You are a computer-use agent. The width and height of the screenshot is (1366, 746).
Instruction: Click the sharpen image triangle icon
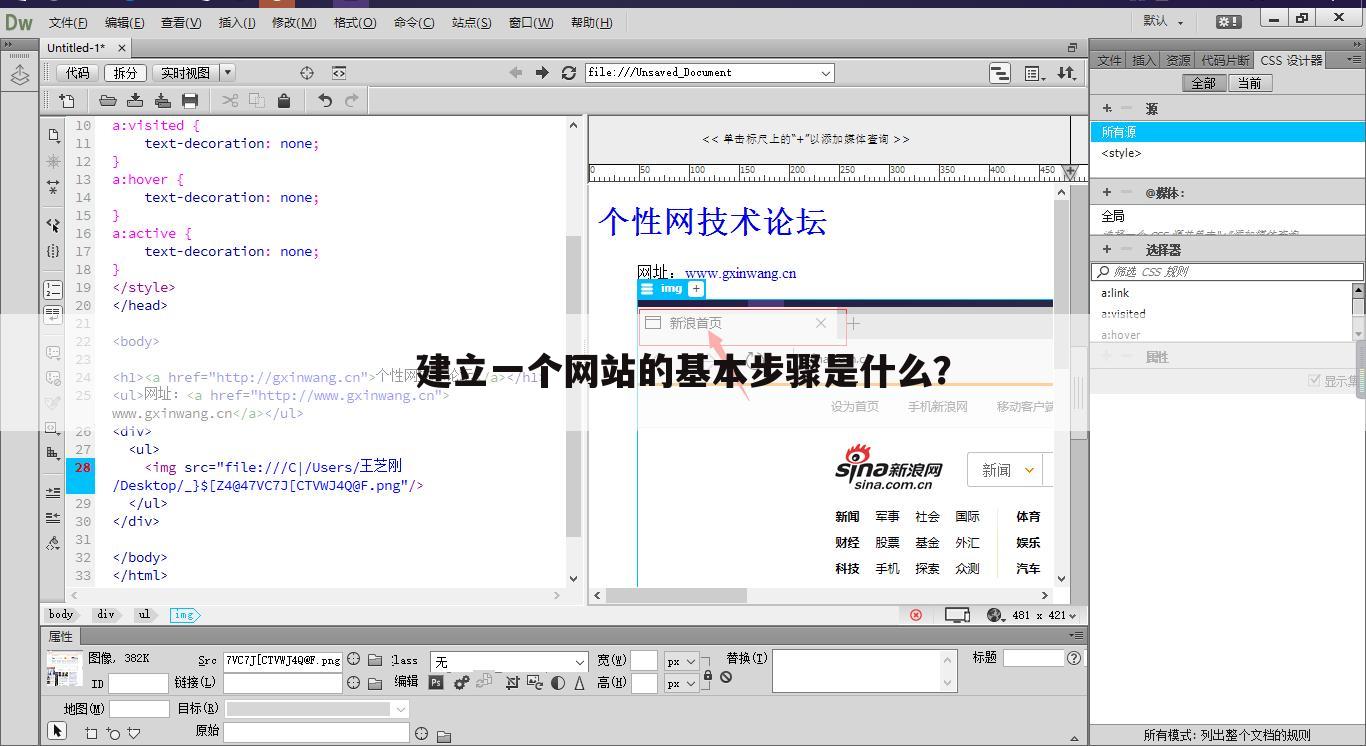pyautogui.click(x=579, y=682)
